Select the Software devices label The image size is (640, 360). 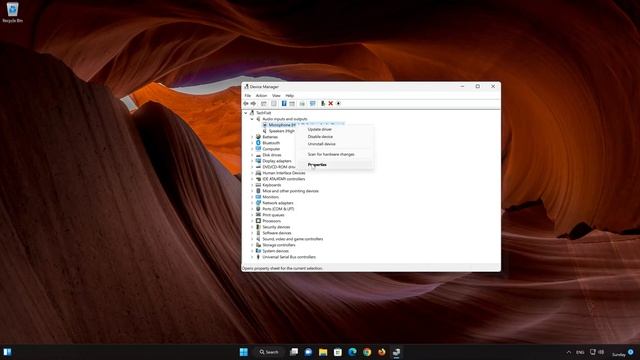277,233
